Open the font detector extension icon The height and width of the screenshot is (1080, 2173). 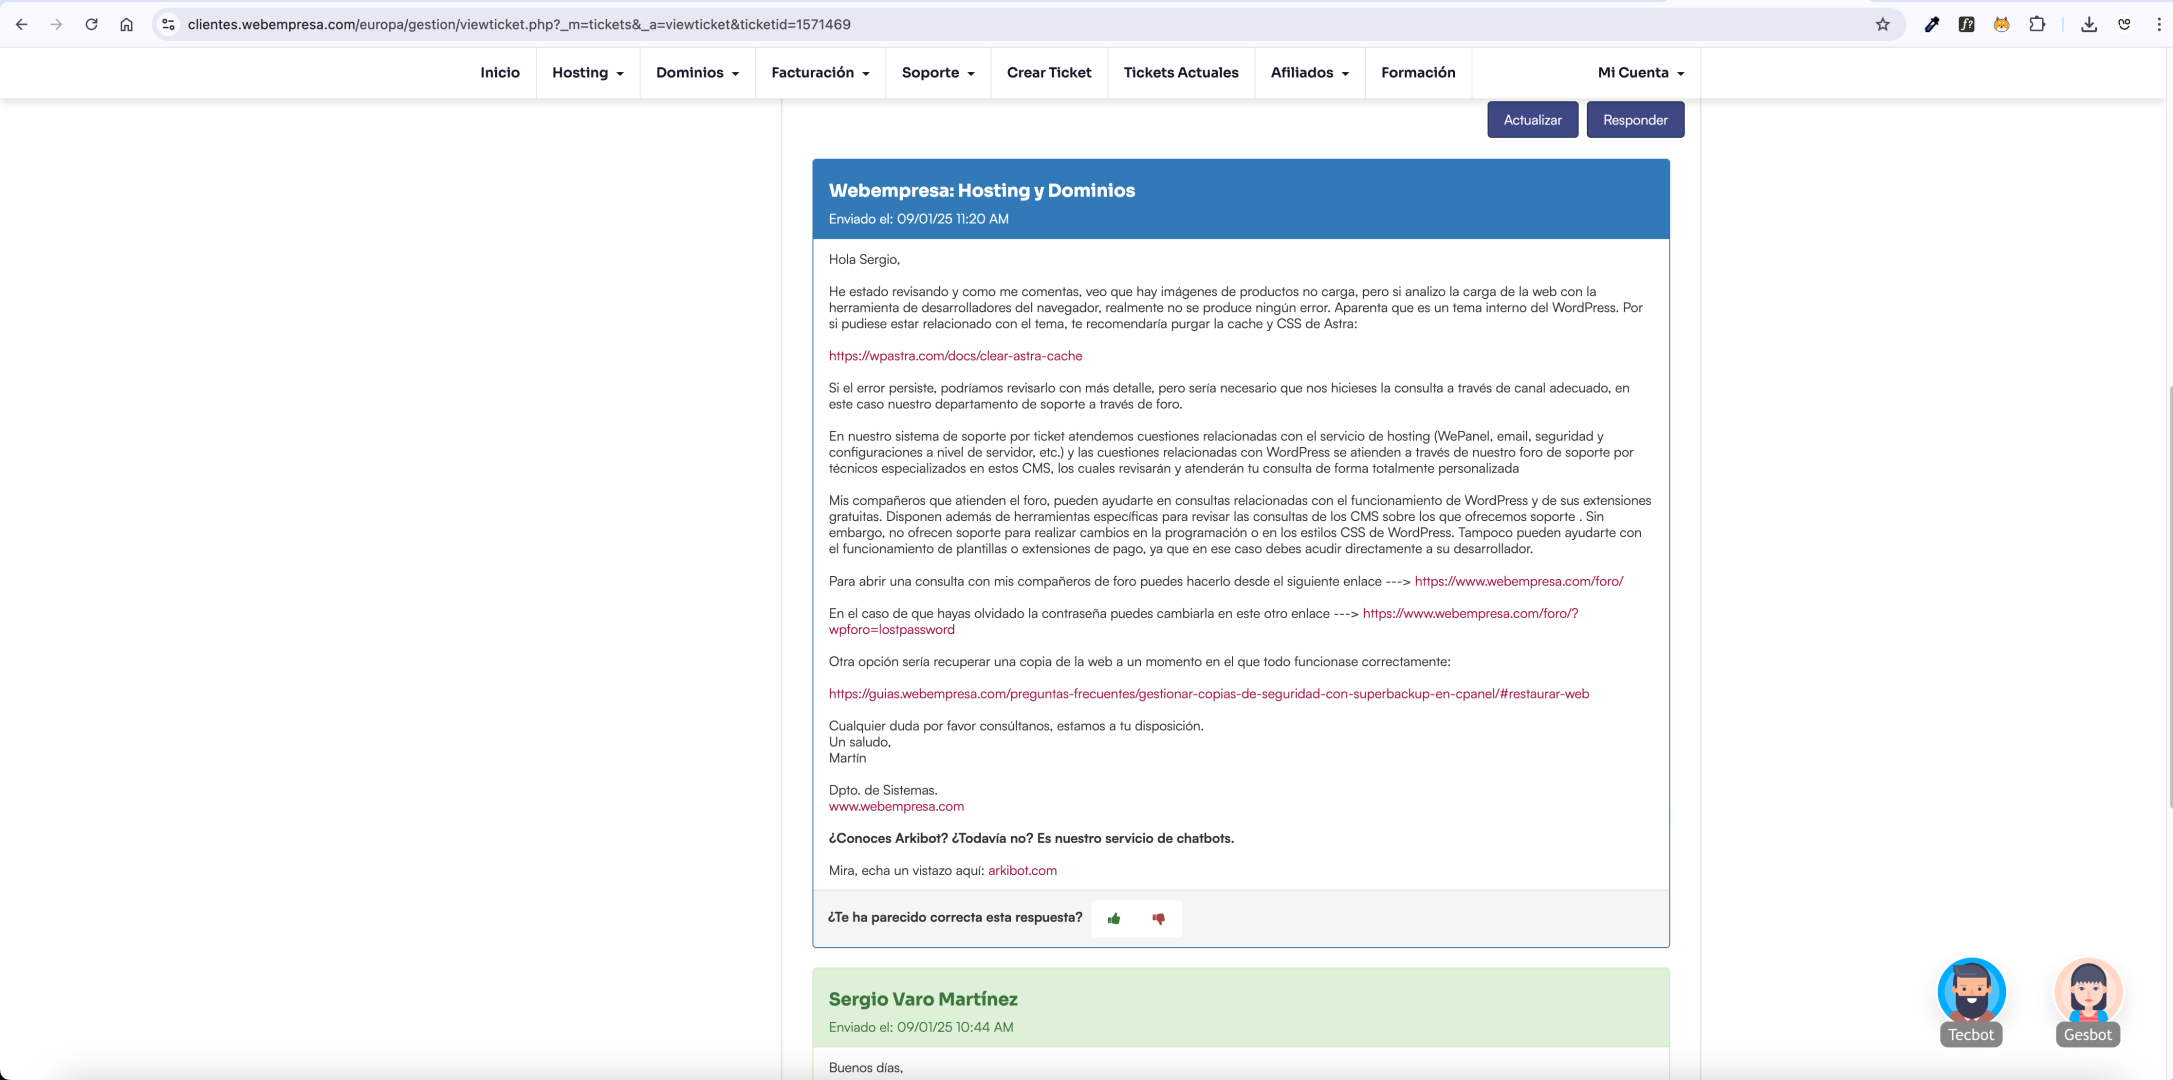pos(1966,24)
